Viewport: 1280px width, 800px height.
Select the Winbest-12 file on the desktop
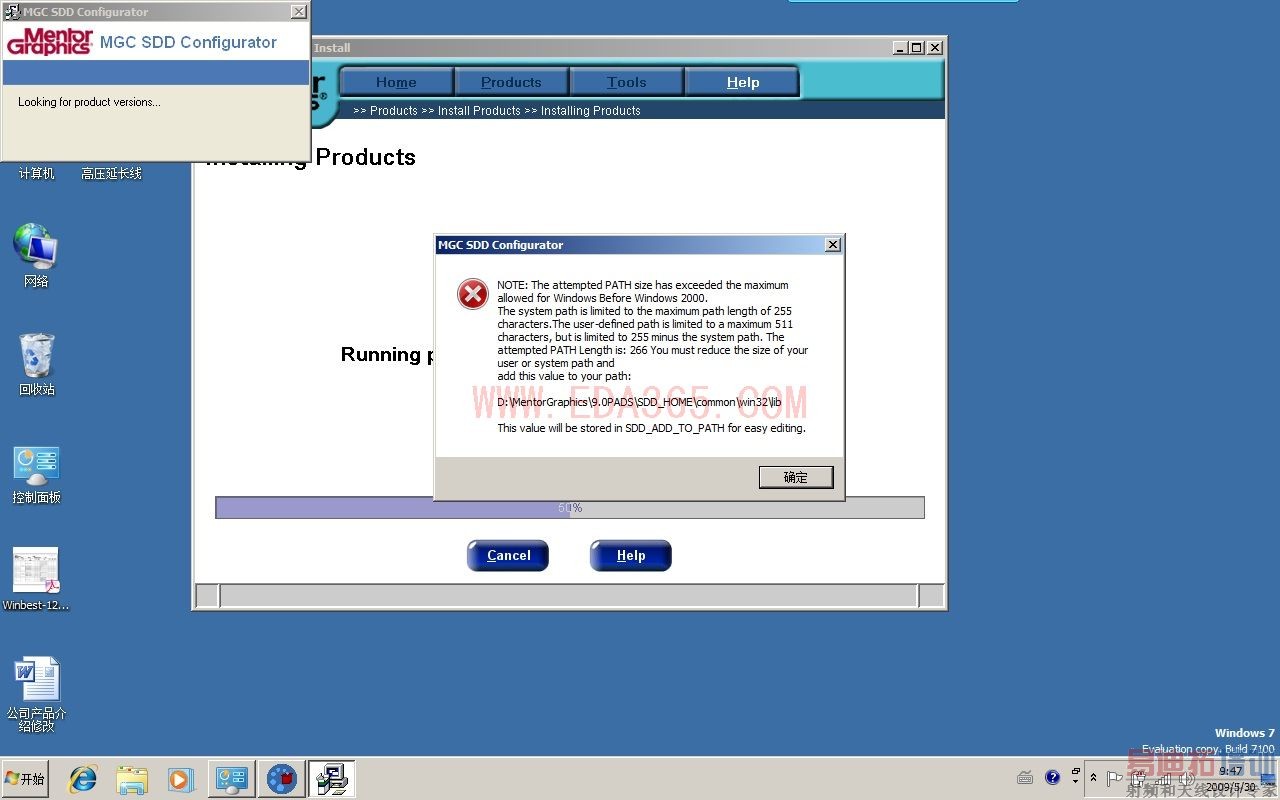click(x=37, y=579)
